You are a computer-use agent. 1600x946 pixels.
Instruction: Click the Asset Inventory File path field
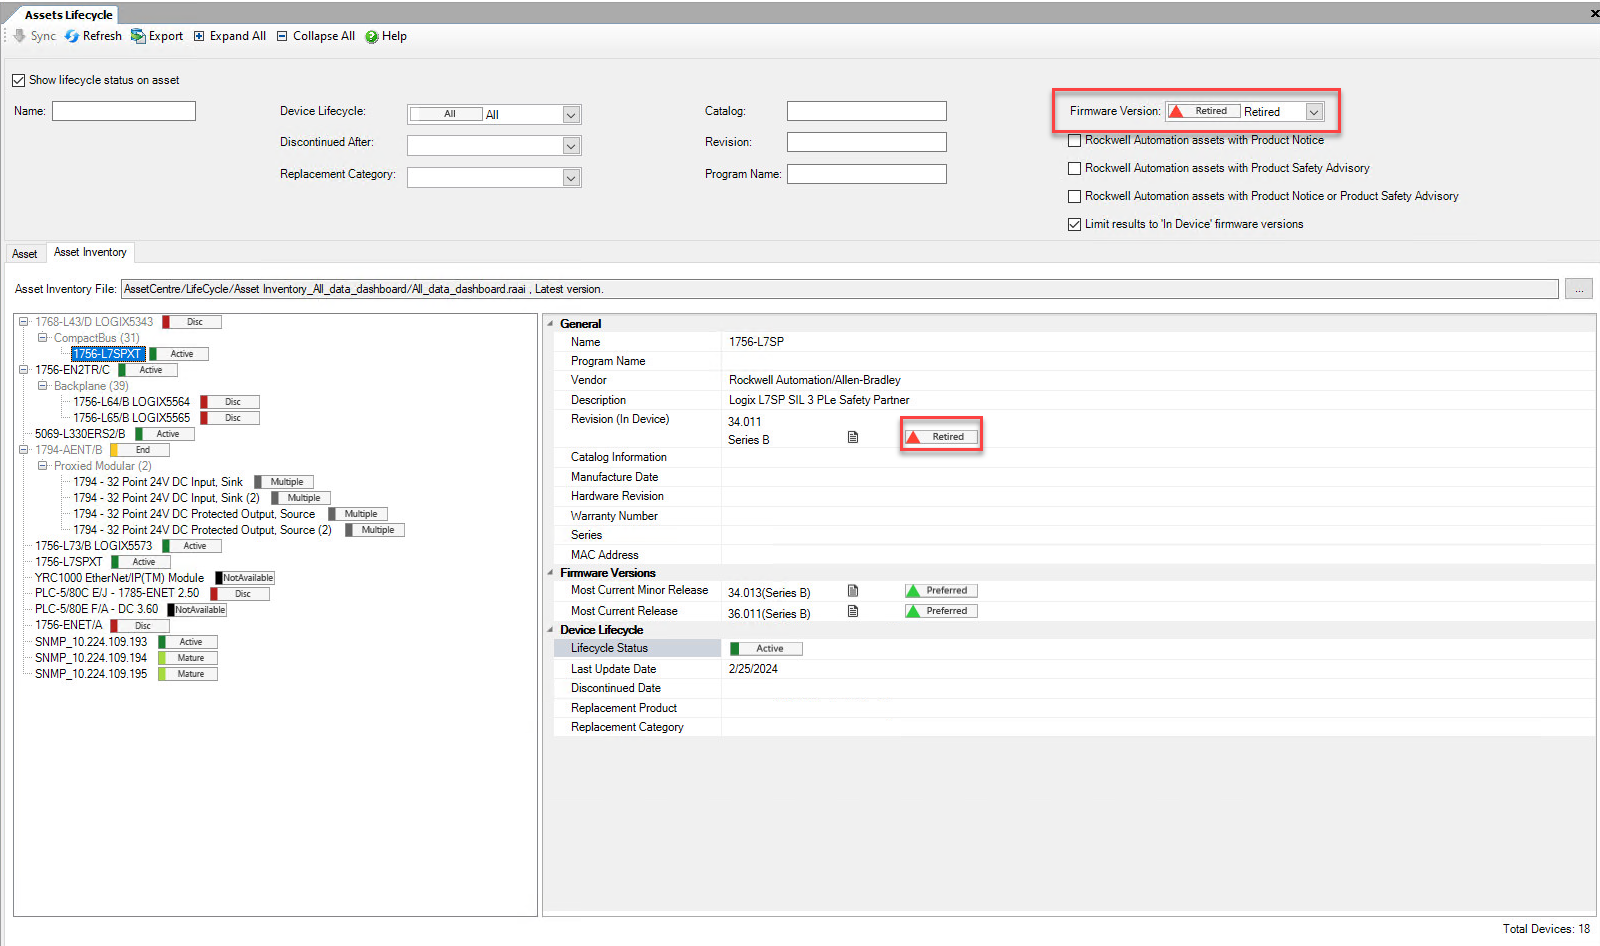tap(840, 289)
